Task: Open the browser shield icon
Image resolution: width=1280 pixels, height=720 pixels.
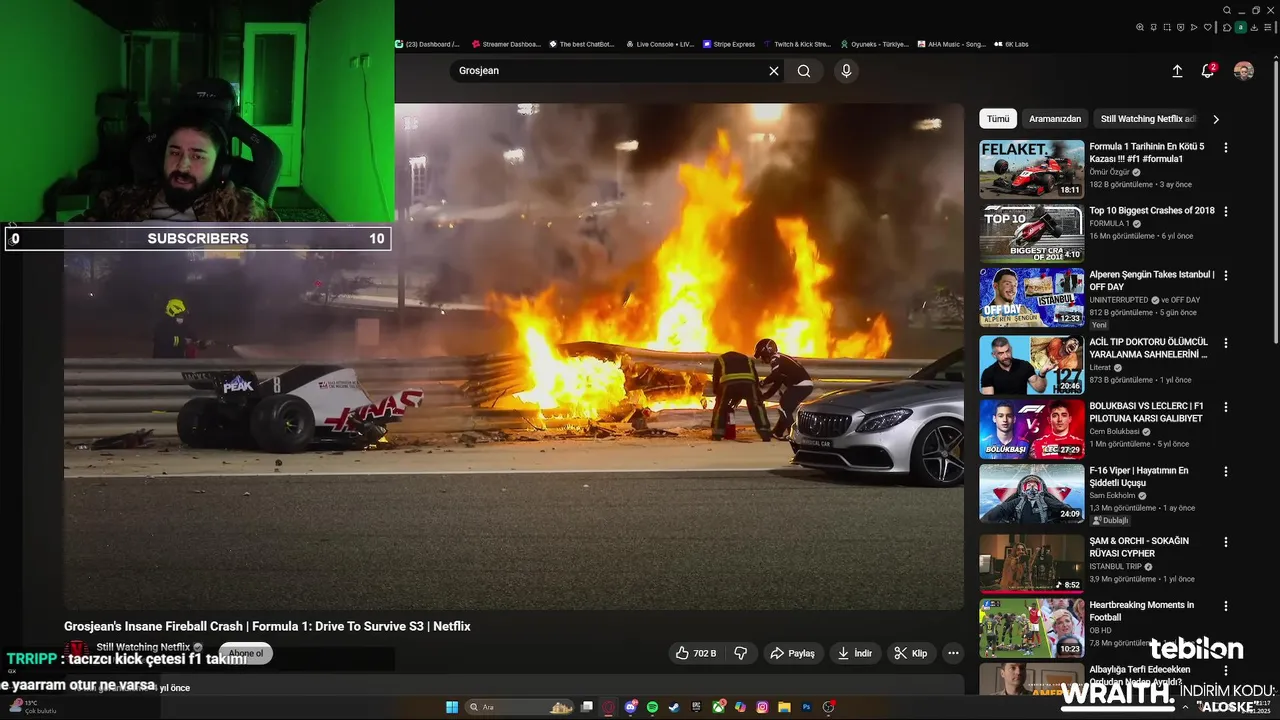Action: click(1180, 27)
